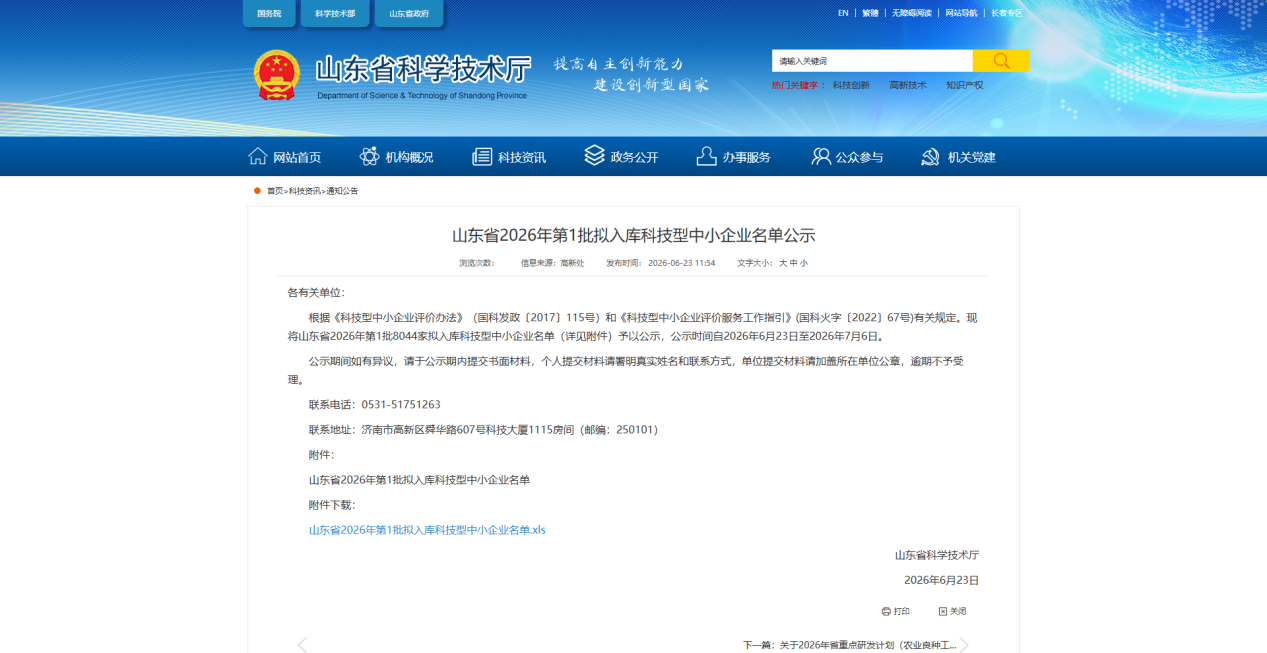Click the contact address line 舜华路607号

[x=483, y=430]
